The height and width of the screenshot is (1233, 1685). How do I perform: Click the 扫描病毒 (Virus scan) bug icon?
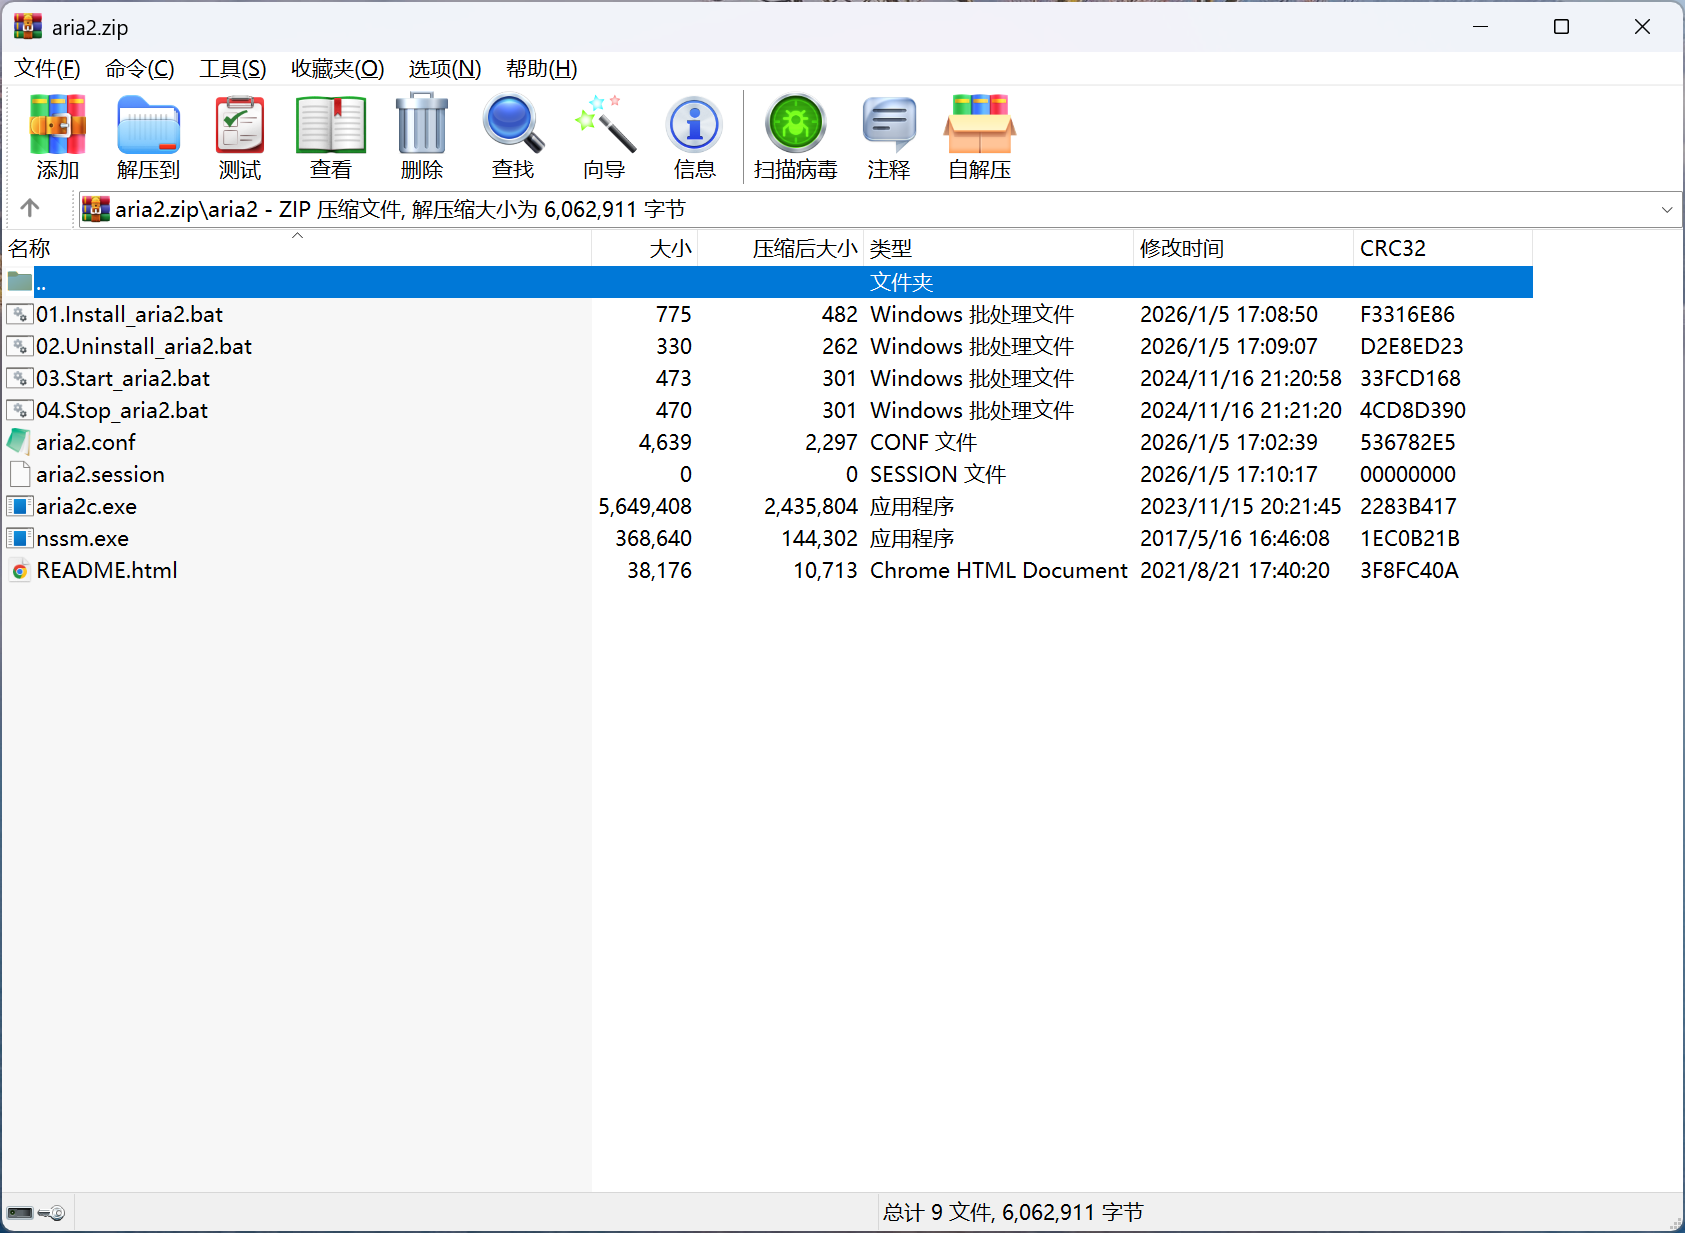coord(795,124)
